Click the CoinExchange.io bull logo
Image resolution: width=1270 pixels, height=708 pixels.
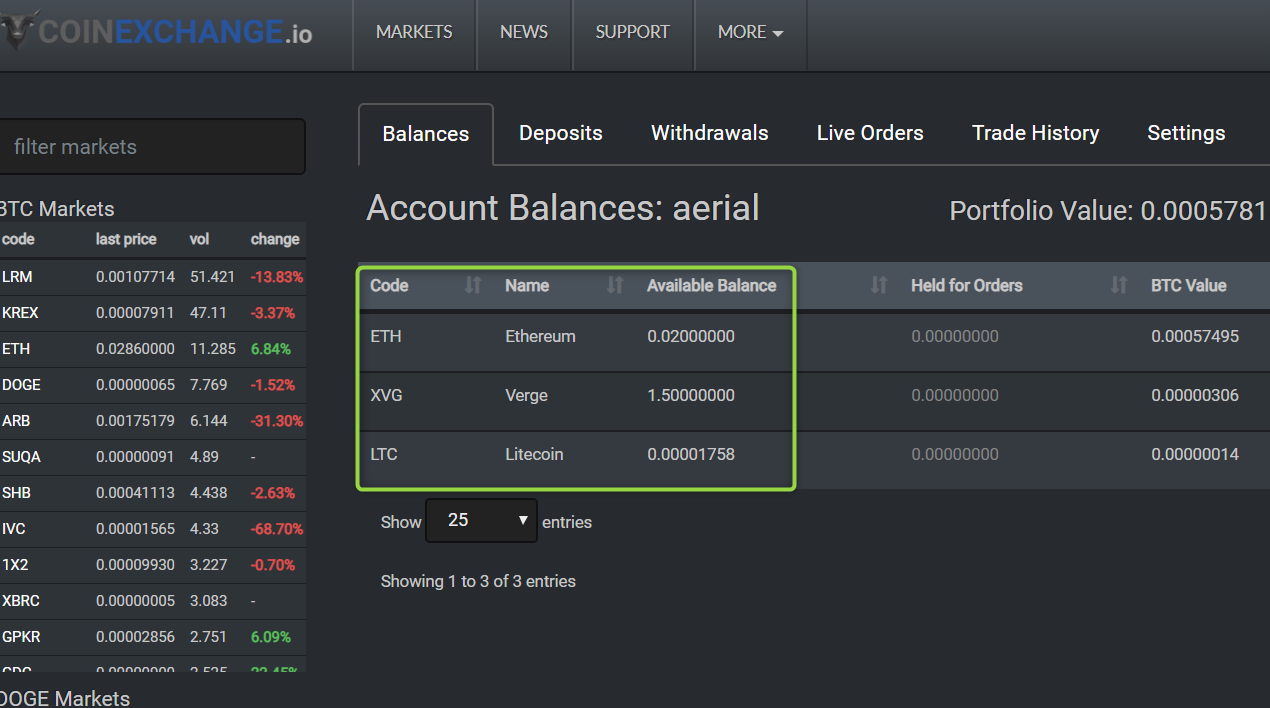(18, 32)
